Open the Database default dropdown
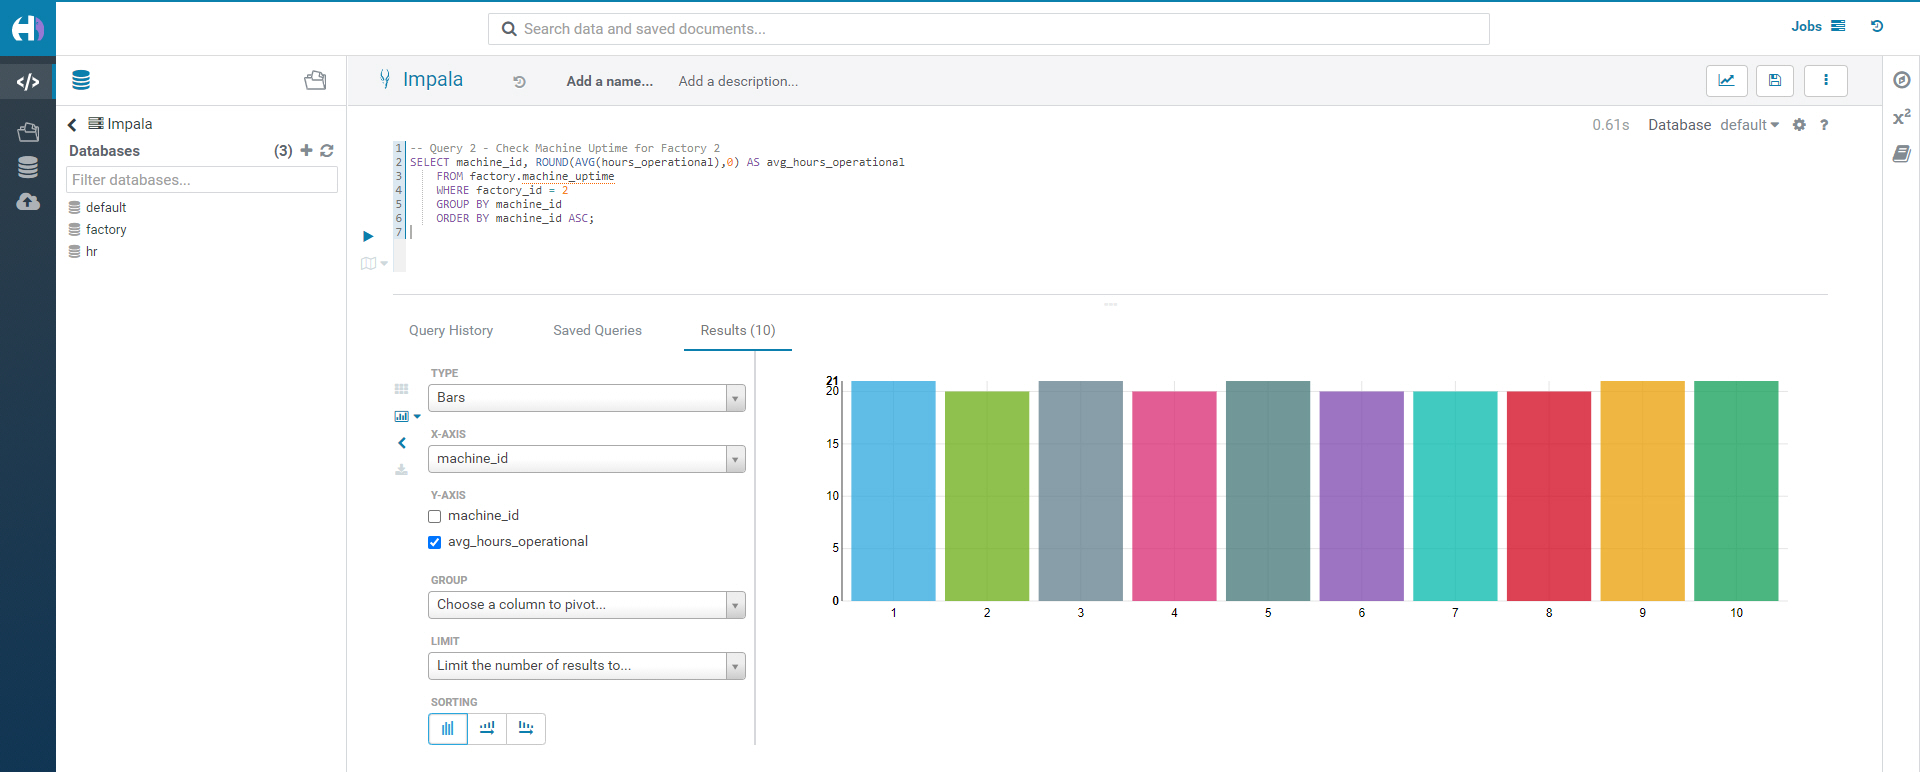The width and height of the screenshot is (1920, 772). pos(1750,125)
